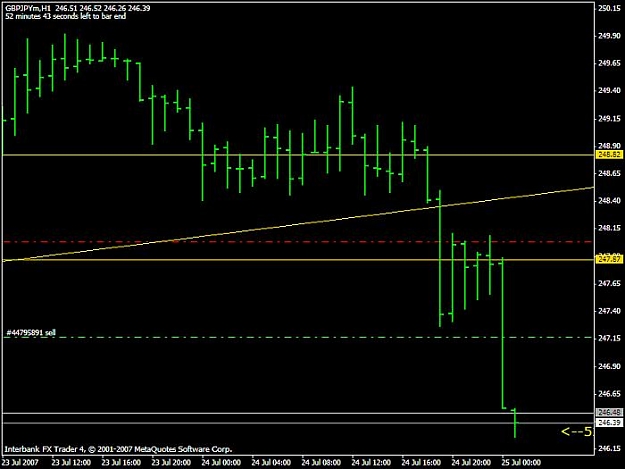Click the '24 Jul 12:00' time label
This screenshot has width=625, height=469.
[371, 463]
